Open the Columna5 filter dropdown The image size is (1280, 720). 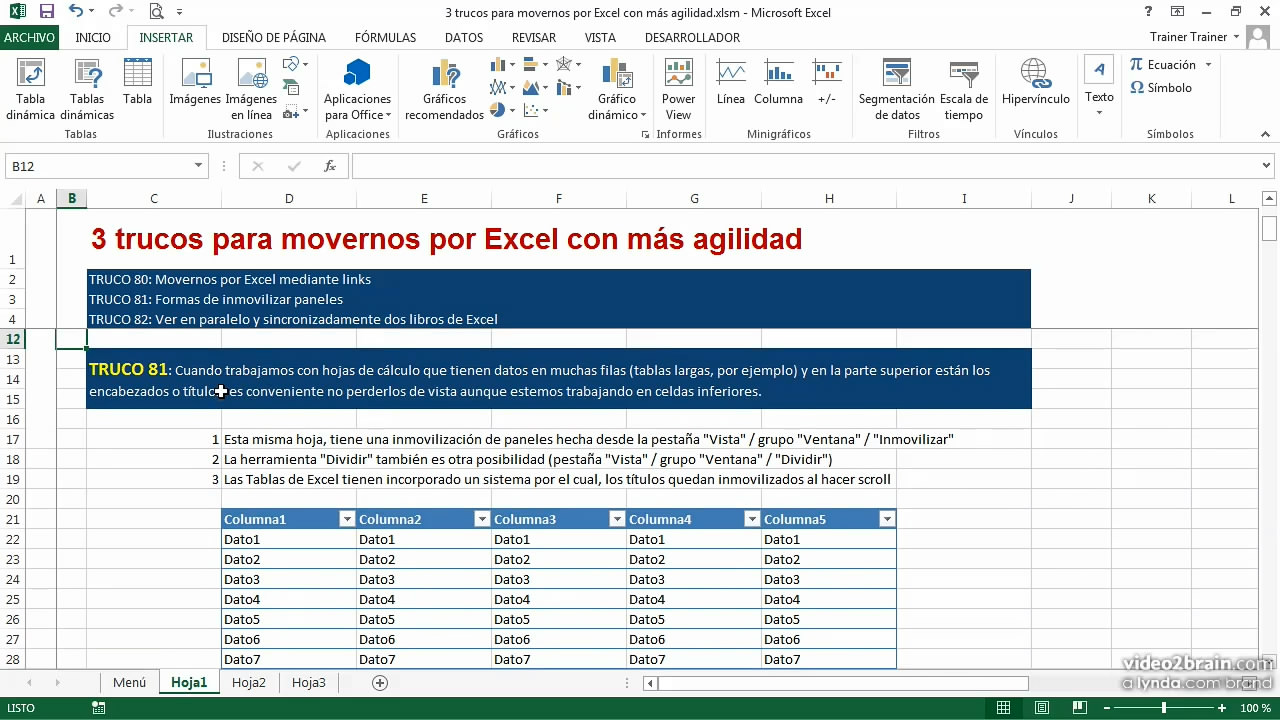tap(886, 519)
